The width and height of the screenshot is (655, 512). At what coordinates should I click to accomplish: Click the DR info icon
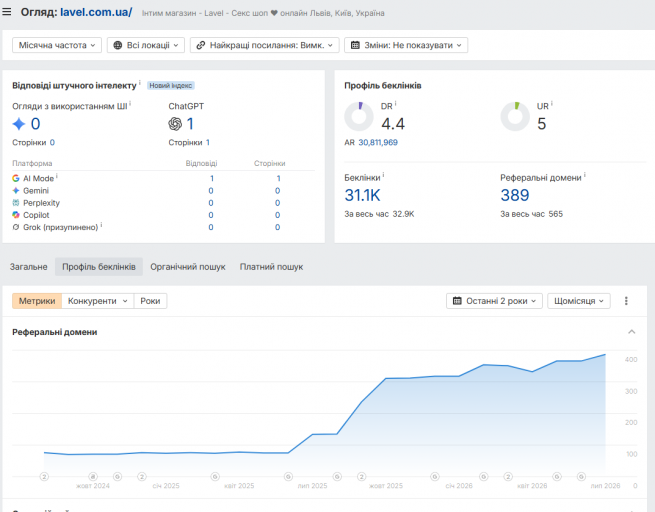(396, 103)
